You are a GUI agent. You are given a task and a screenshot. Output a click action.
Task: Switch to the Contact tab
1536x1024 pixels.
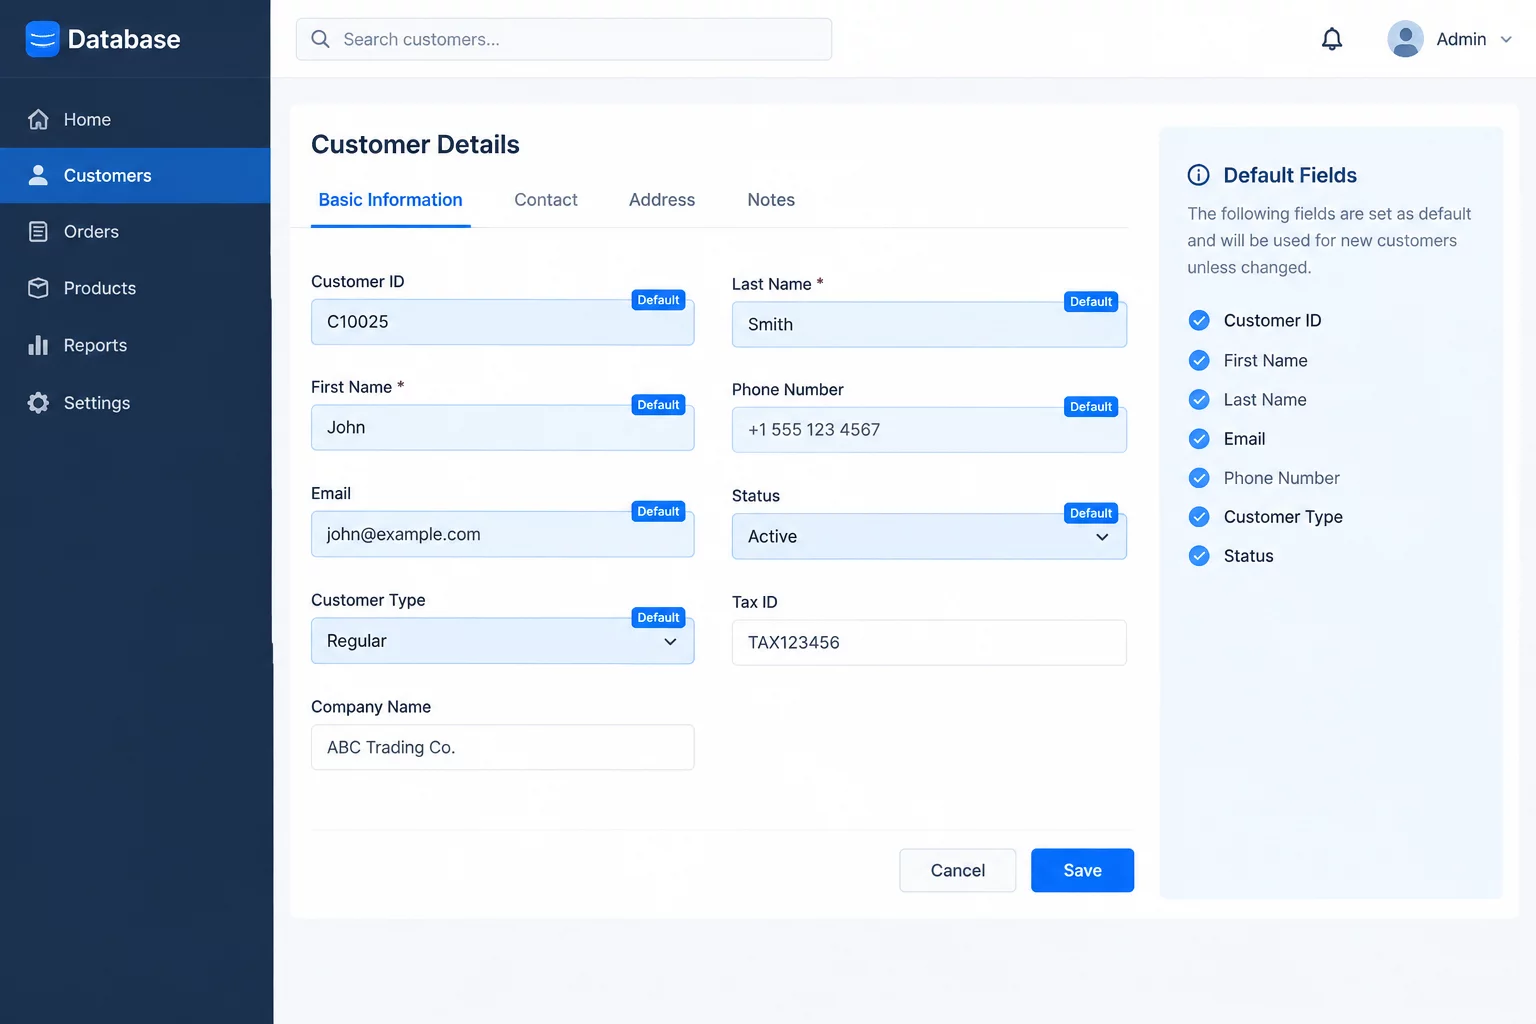(x=546, y=200)
